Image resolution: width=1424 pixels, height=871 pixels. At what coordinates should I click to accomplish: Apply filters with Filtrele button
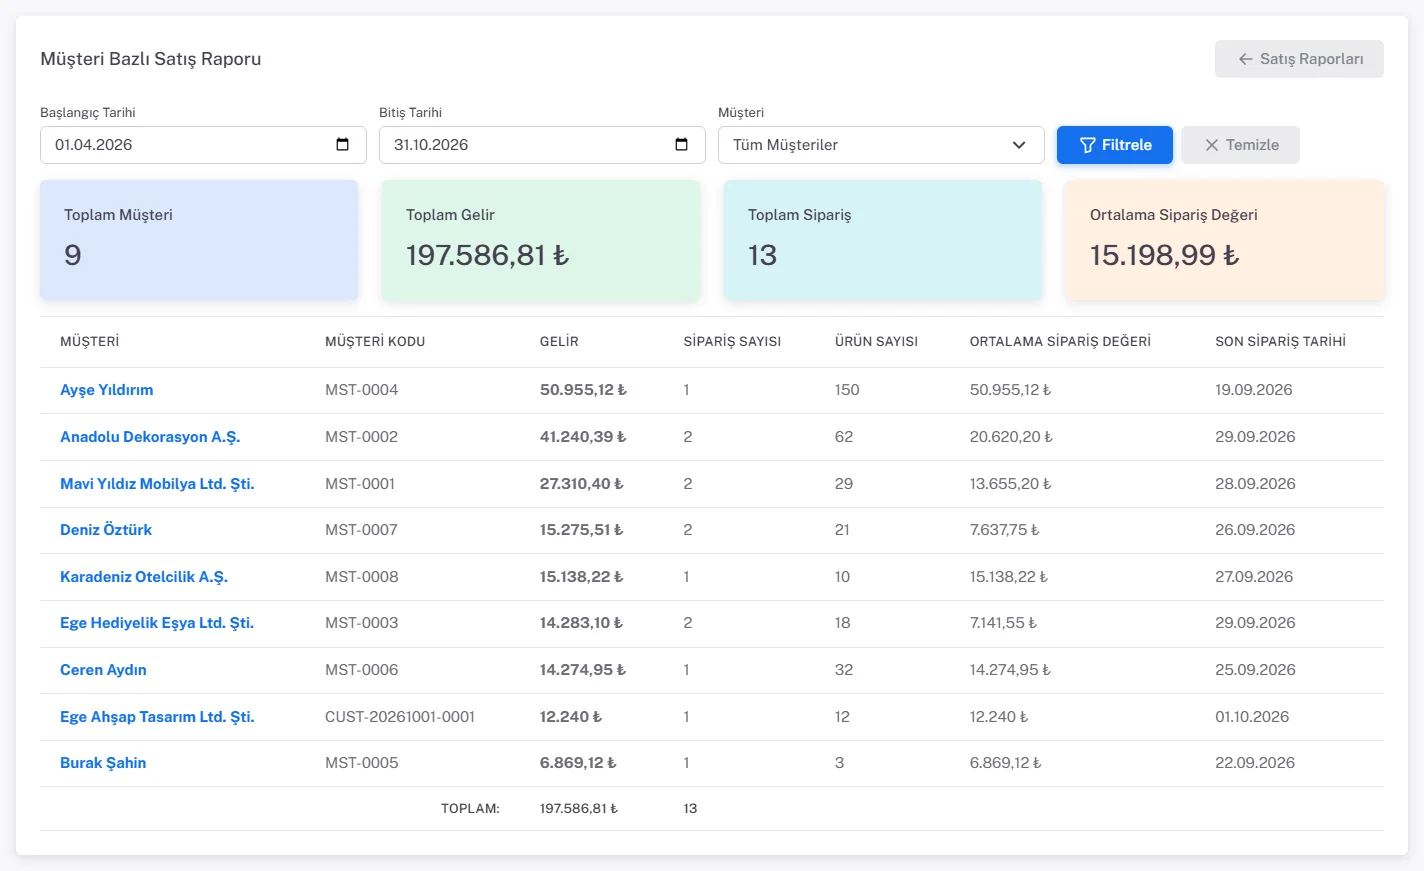(1115, 145)
